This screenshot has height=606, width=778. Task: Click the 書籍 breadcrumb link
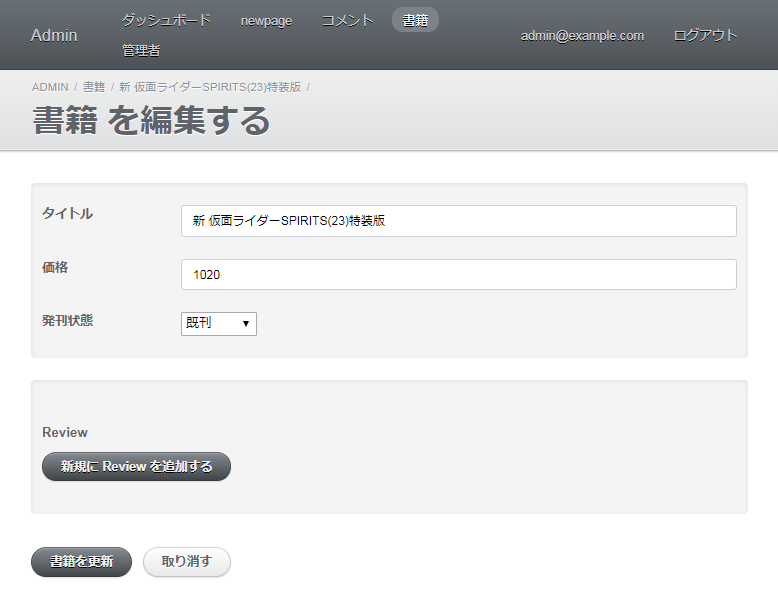tap(94, 87)
